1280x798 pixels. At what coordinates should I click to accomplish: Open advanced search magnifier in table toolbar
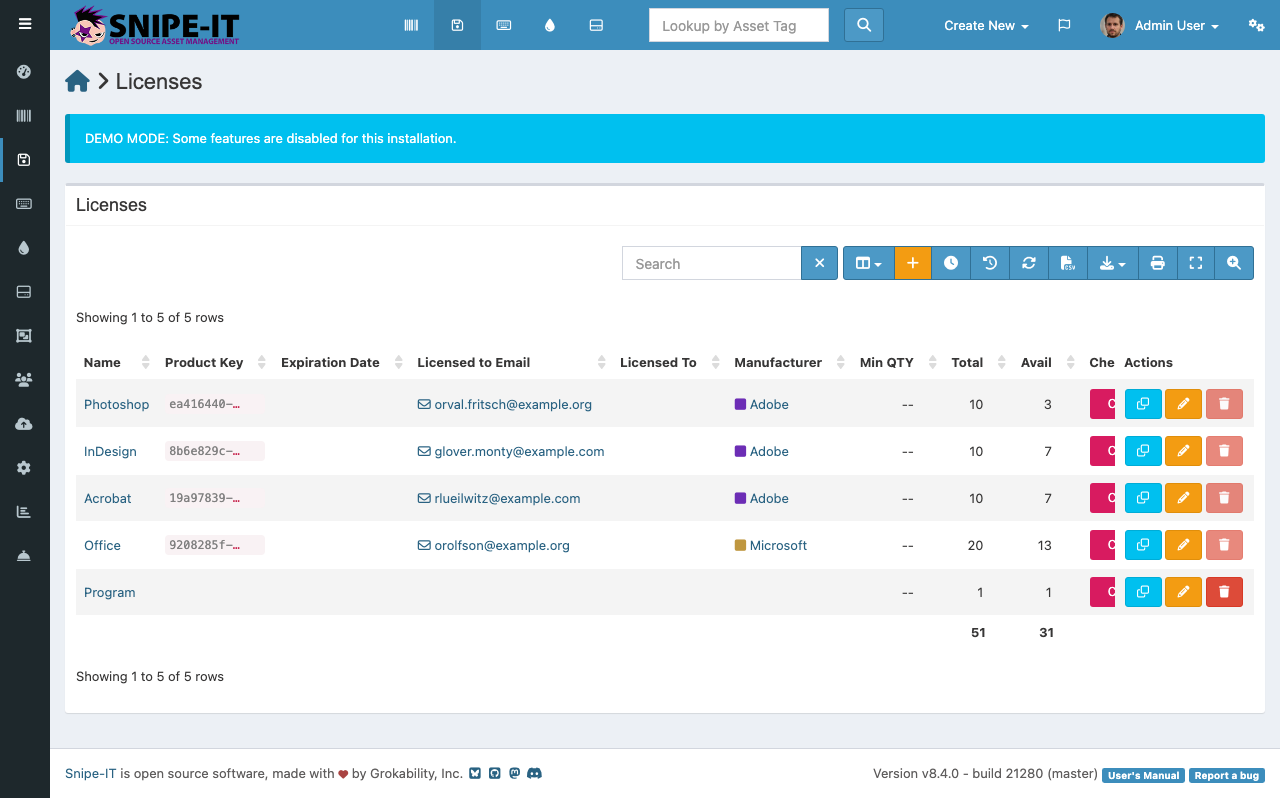[1234, 263]
